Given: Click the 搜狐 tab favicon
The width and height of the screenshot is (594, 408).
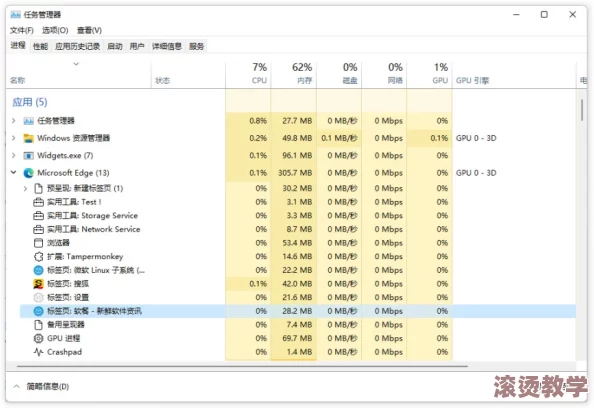Looking at the screenshot, I should click(x=38, y=284).
